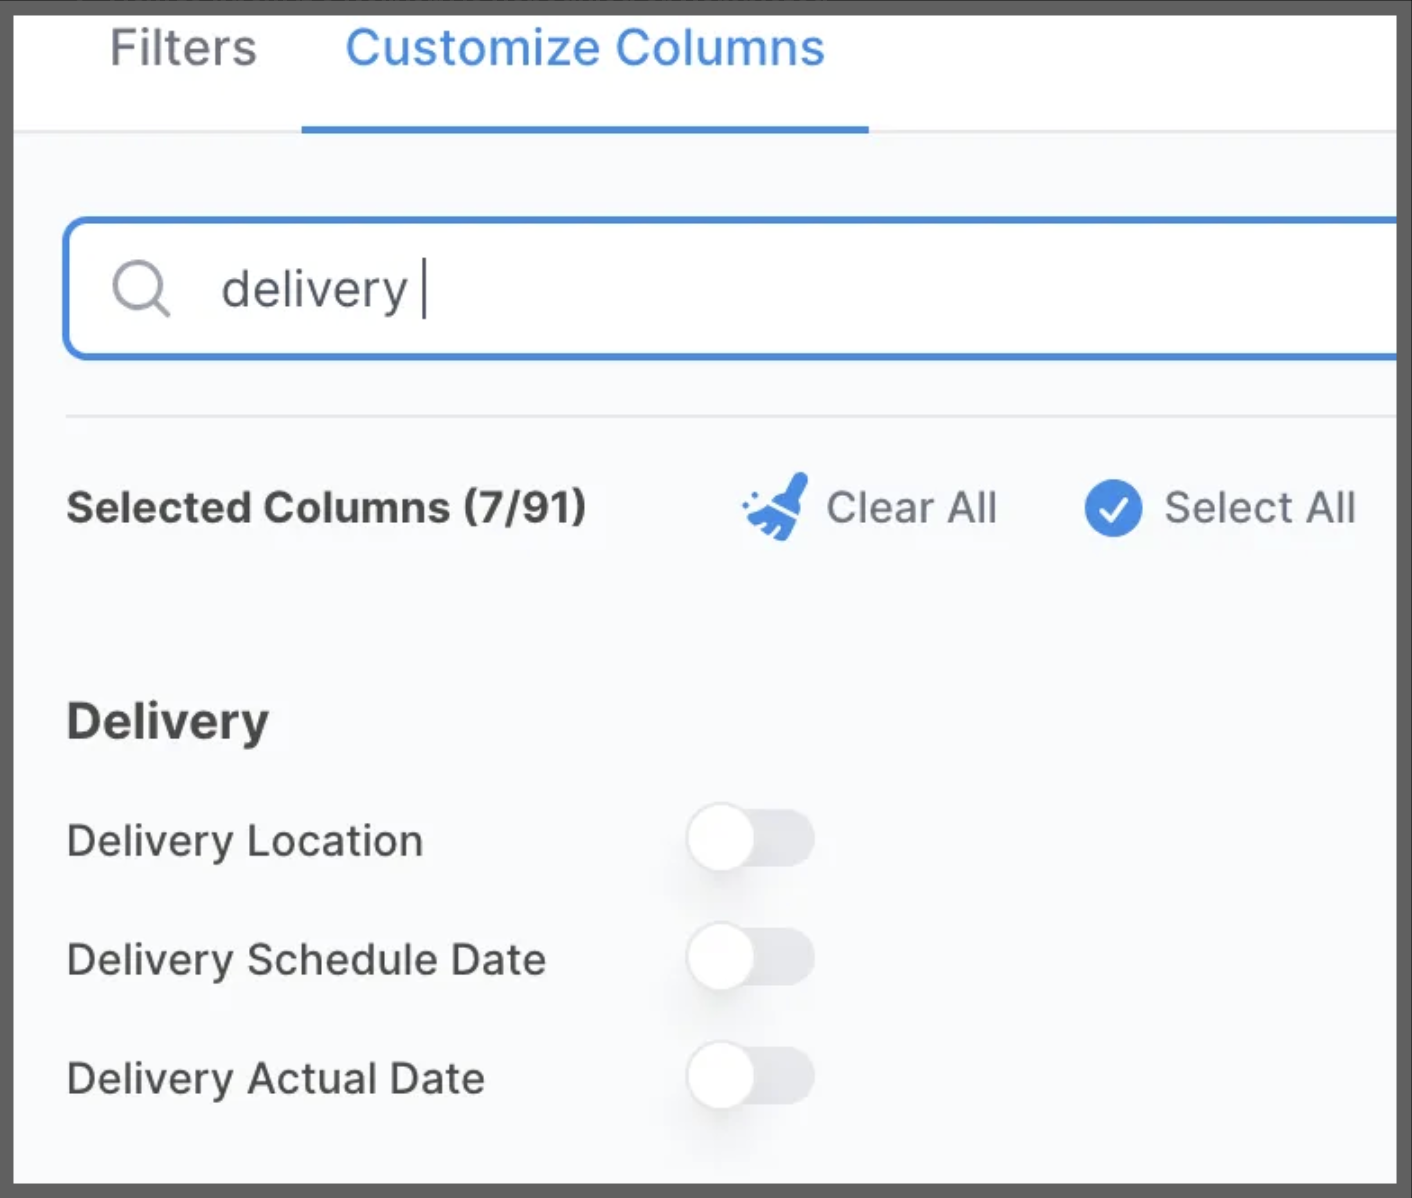Click the Select All text link
Viewport: 1412px width, 1198px height.
(x=1260, y=508)
